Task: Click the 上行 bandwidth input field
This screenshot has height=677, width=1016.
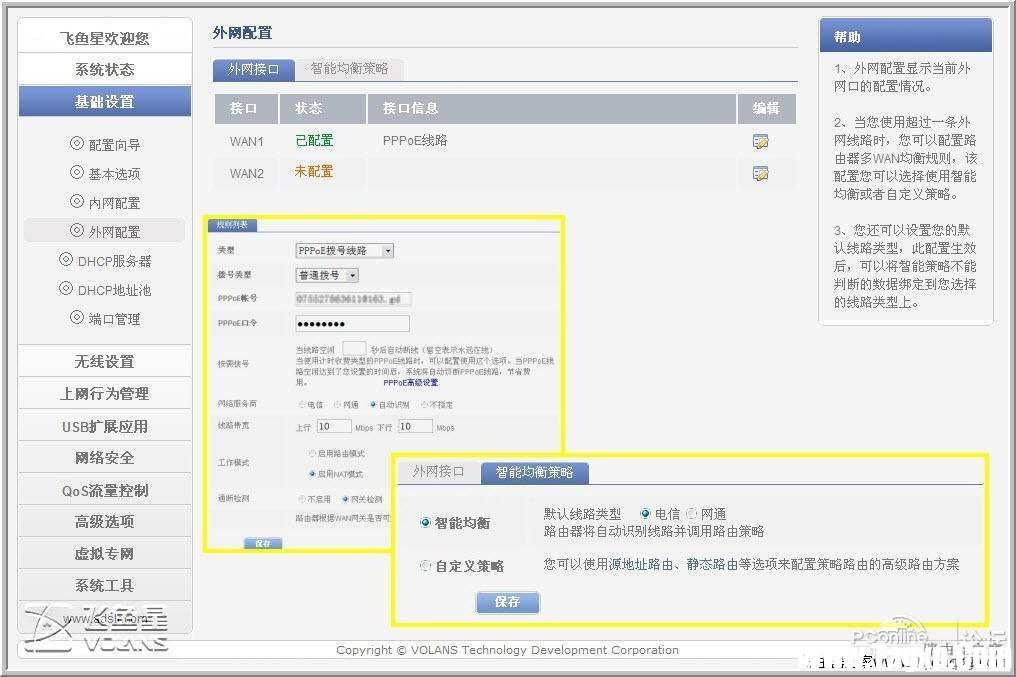Action: pos(334,426)
